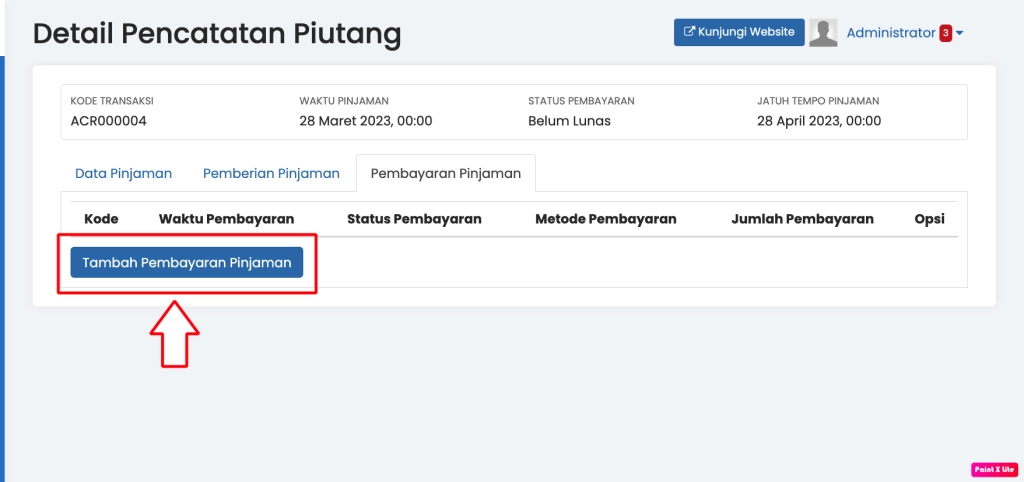Click the Jumlah Pembayaran column header
The height and width of the screenshot is (482, 1024).
tap(802, 219)
